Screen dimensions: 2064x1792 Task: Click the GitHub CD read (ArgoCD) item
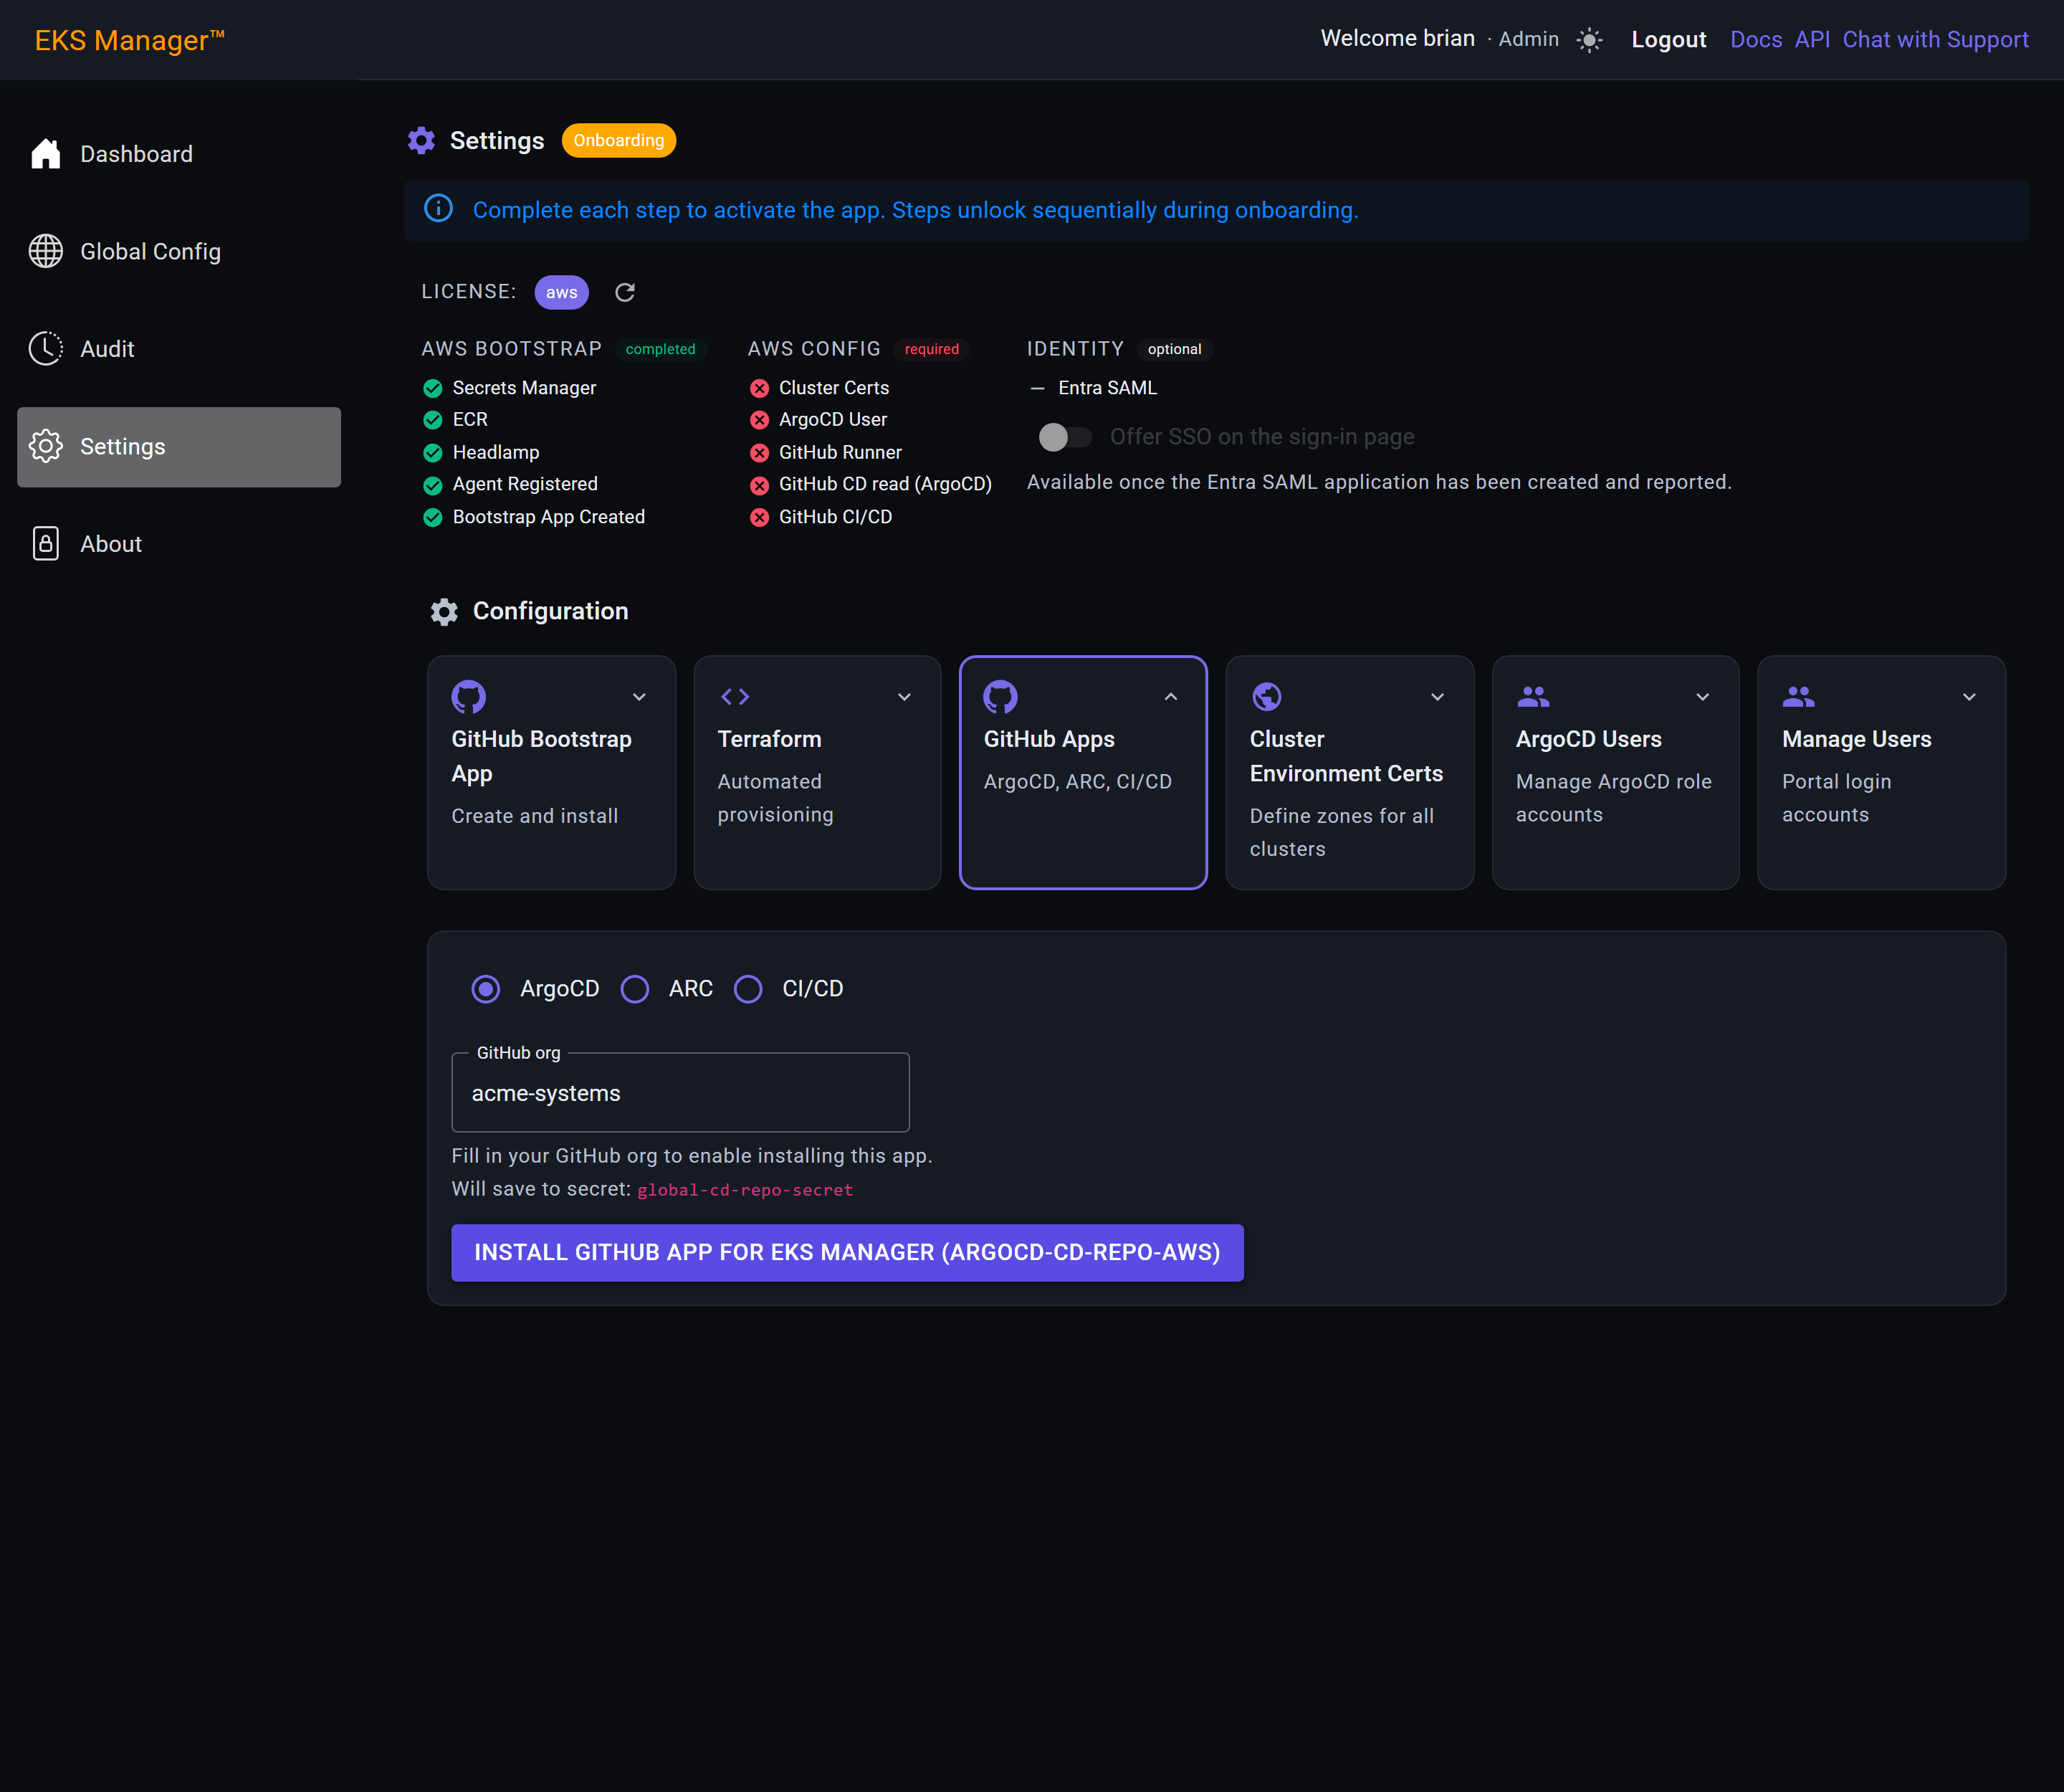885,485
